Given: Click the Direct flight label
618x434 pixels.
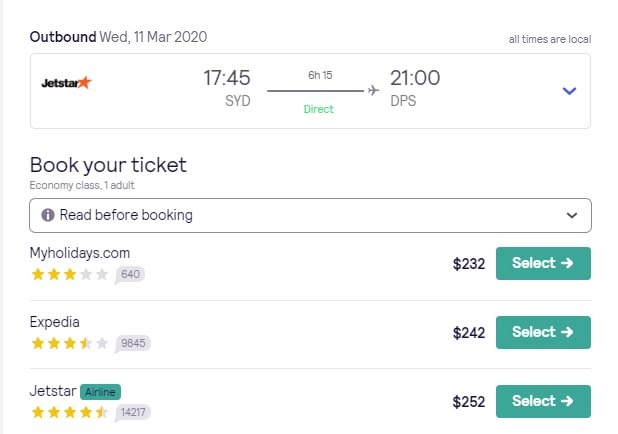Looking at the screenshot, I should [320, 108].
